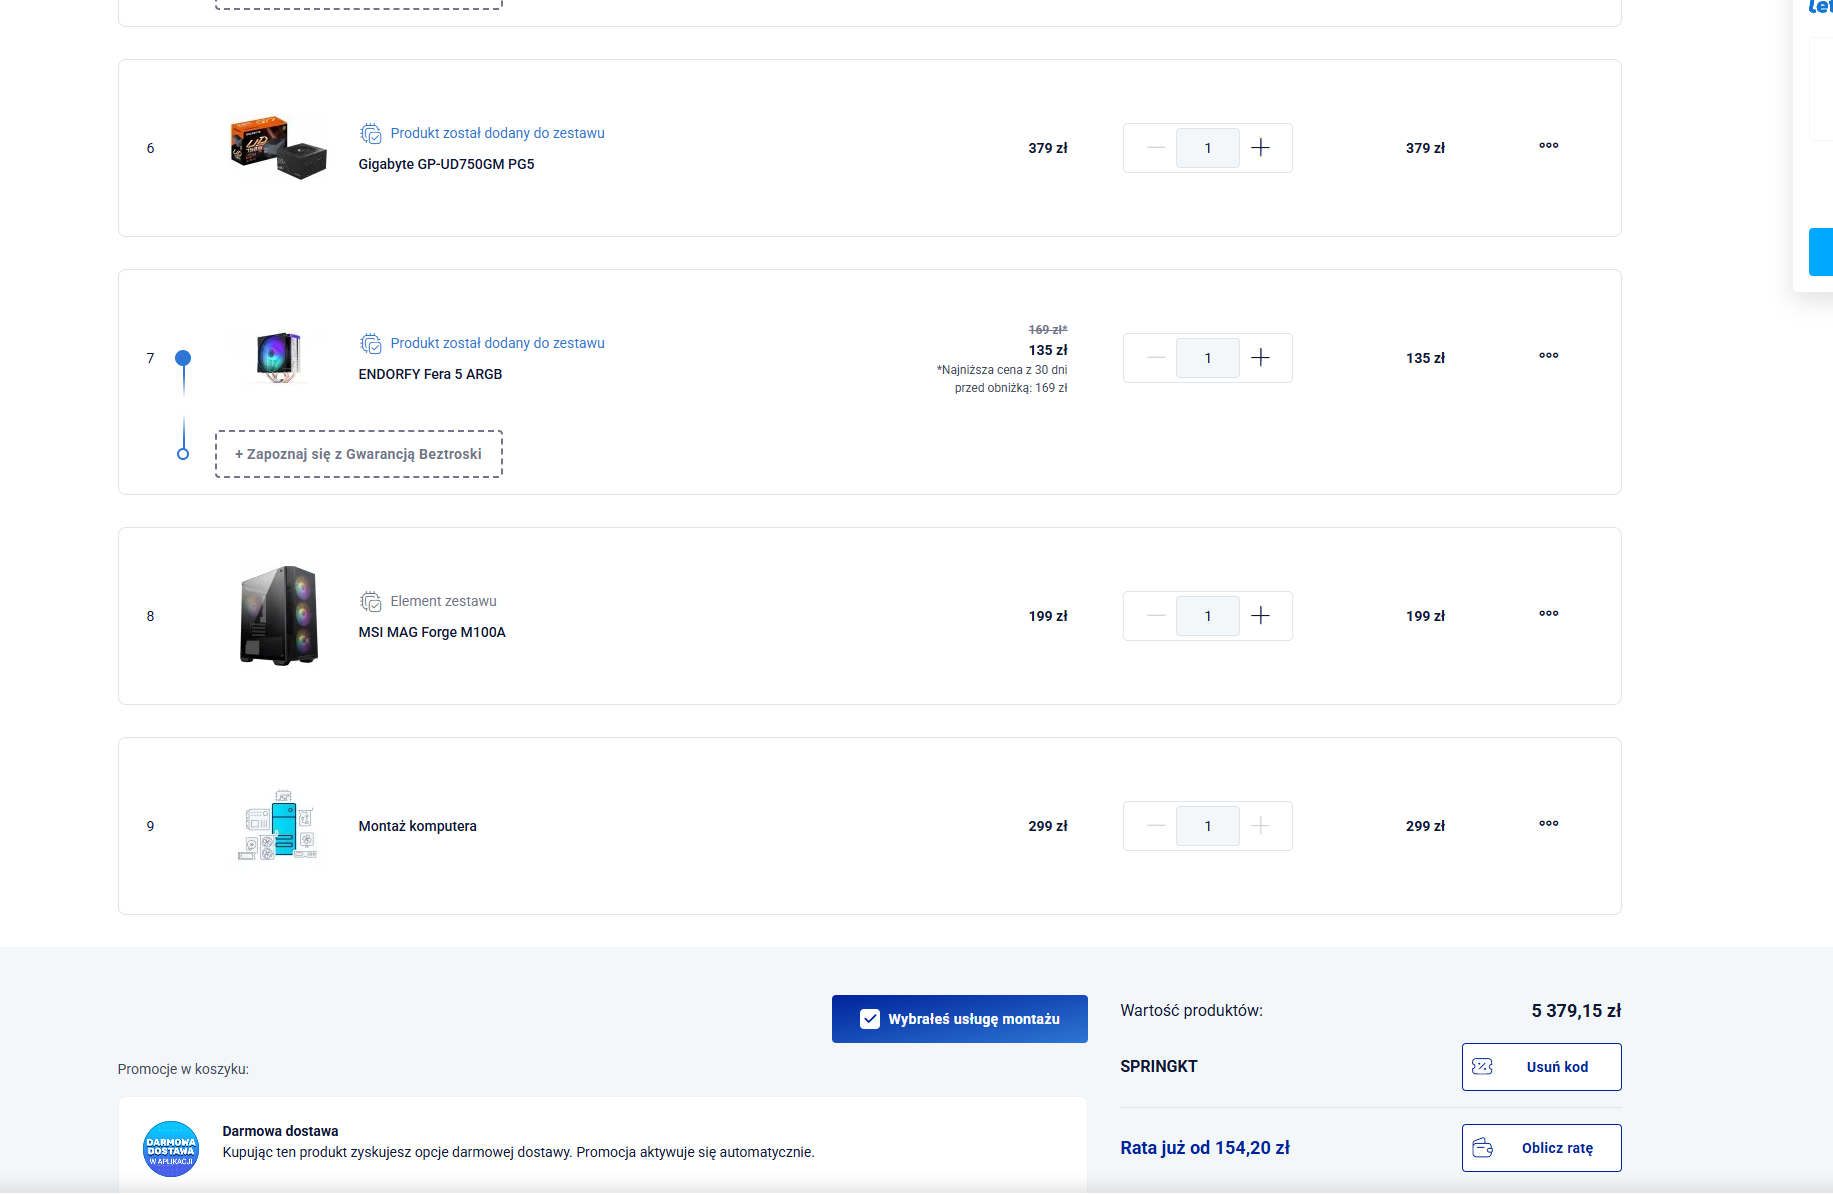Click Darmowa dostawa promotion badge
Image resolution: width=1833 pixels, height=1195 pixels.
pyautogui.click(x=171, y=1149)
